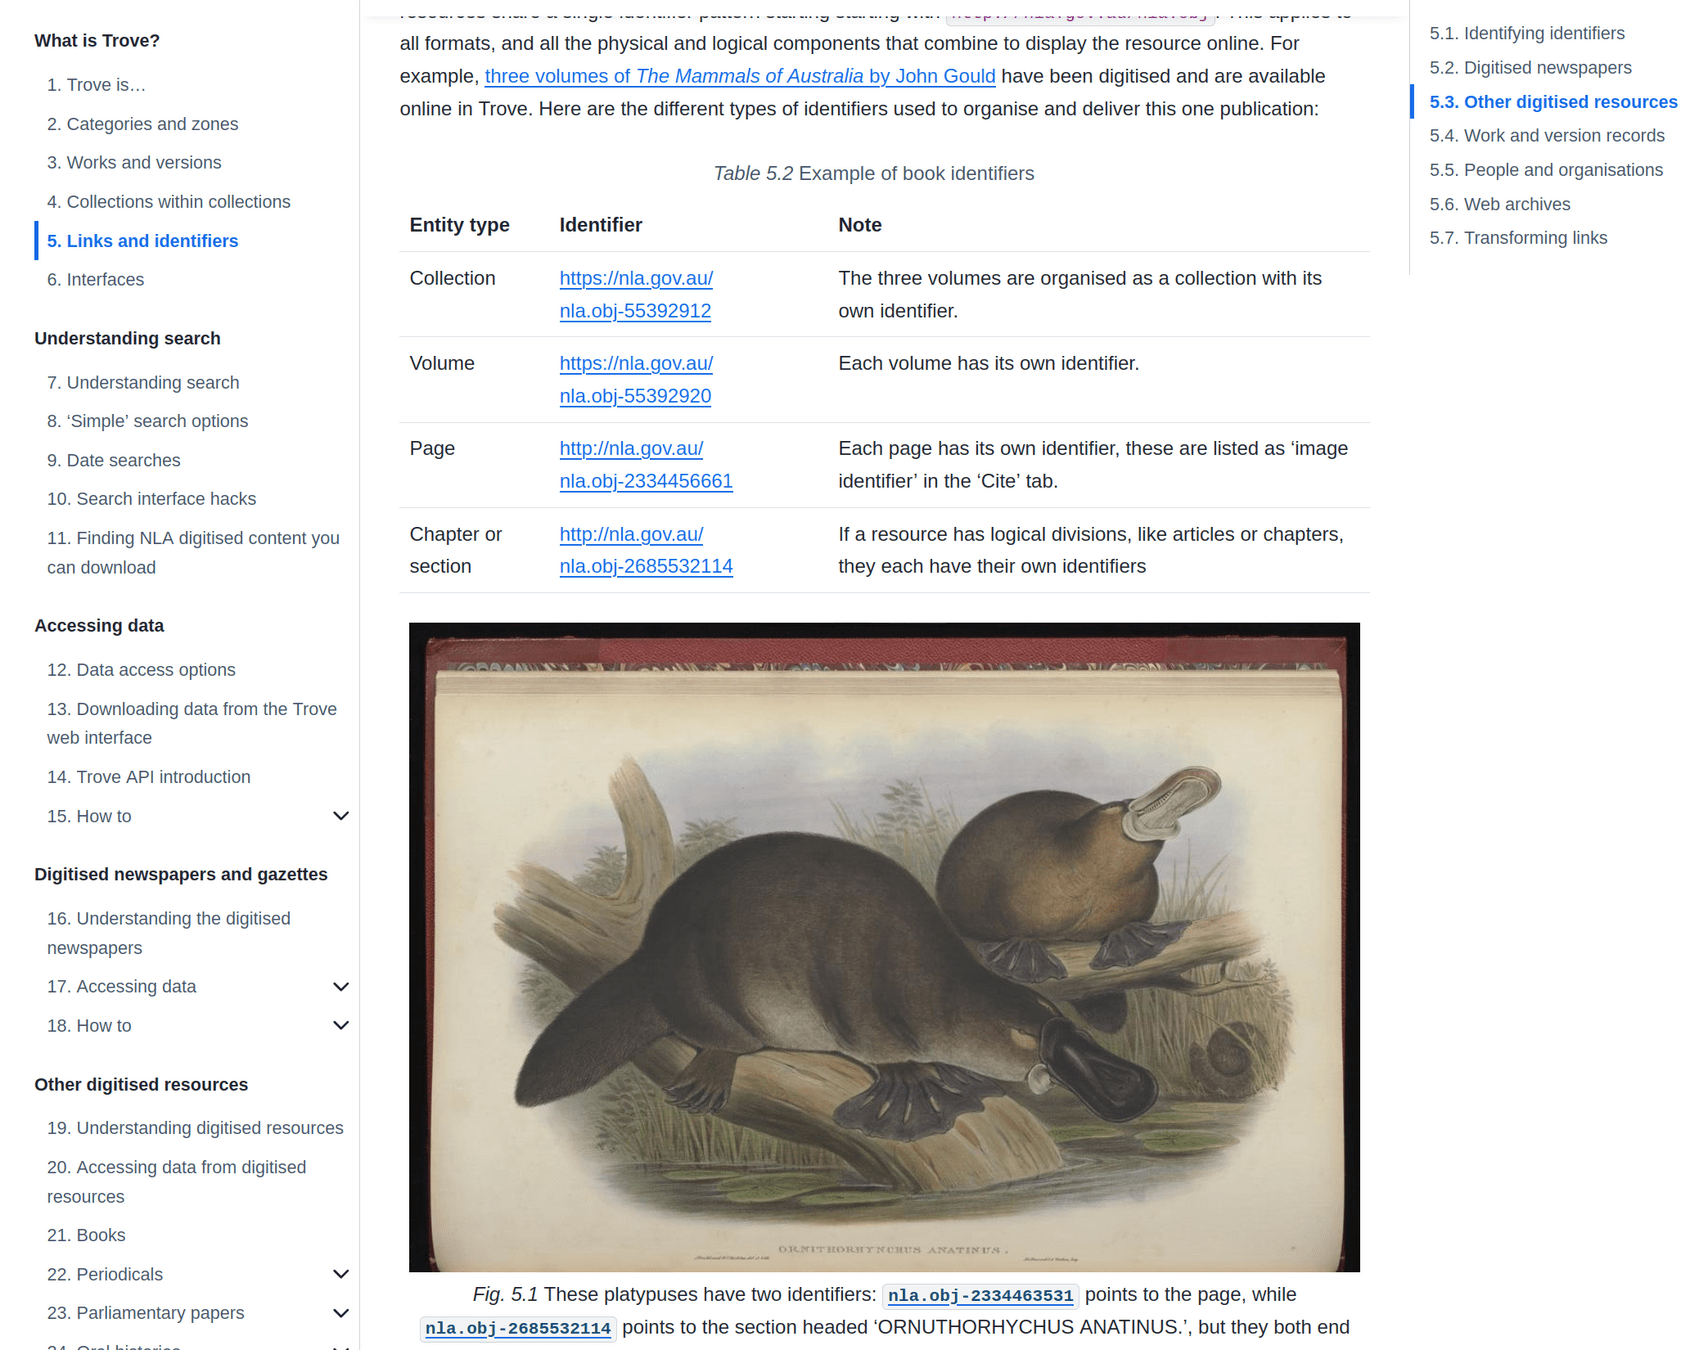Click 'Other digitised resources' sidebar heading
The image size is (1690, 1350).
click(x=141, y=1085)
